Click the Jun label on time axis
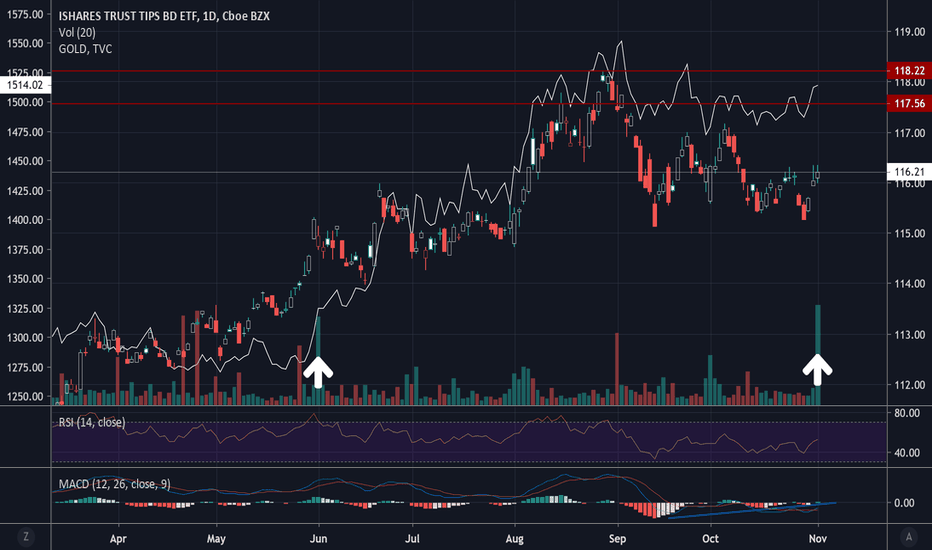 pyautogui.click(x=319, y=539)
